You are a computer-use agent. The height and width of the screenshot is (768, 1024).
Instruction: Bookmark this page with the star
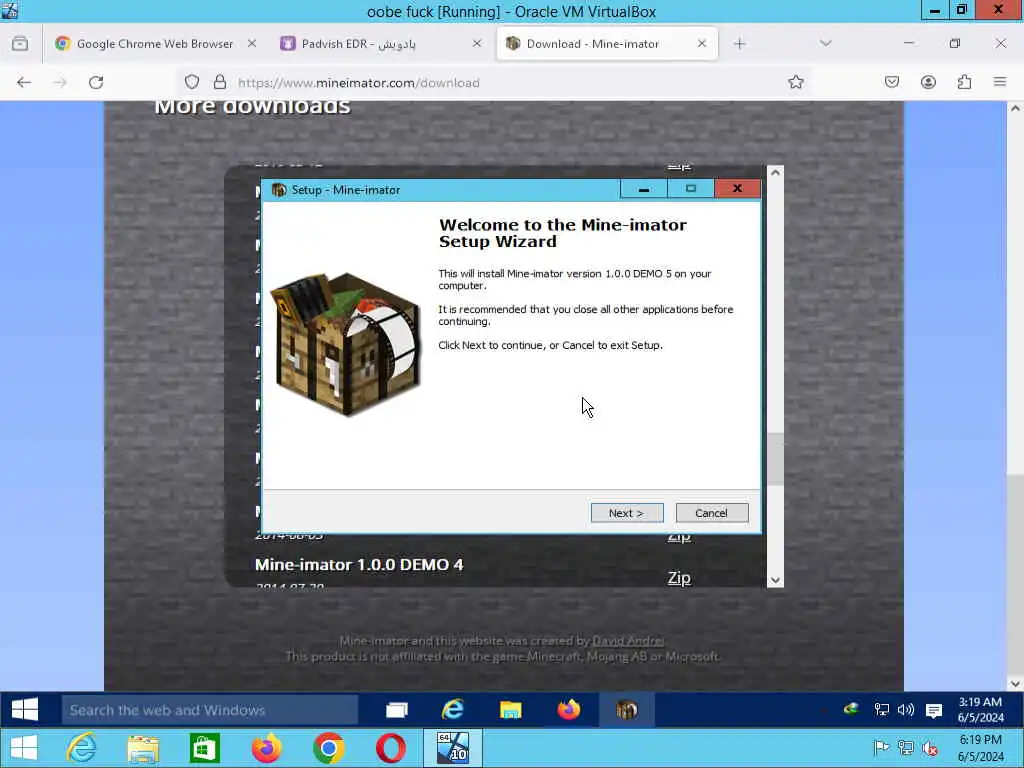[795, 82]
